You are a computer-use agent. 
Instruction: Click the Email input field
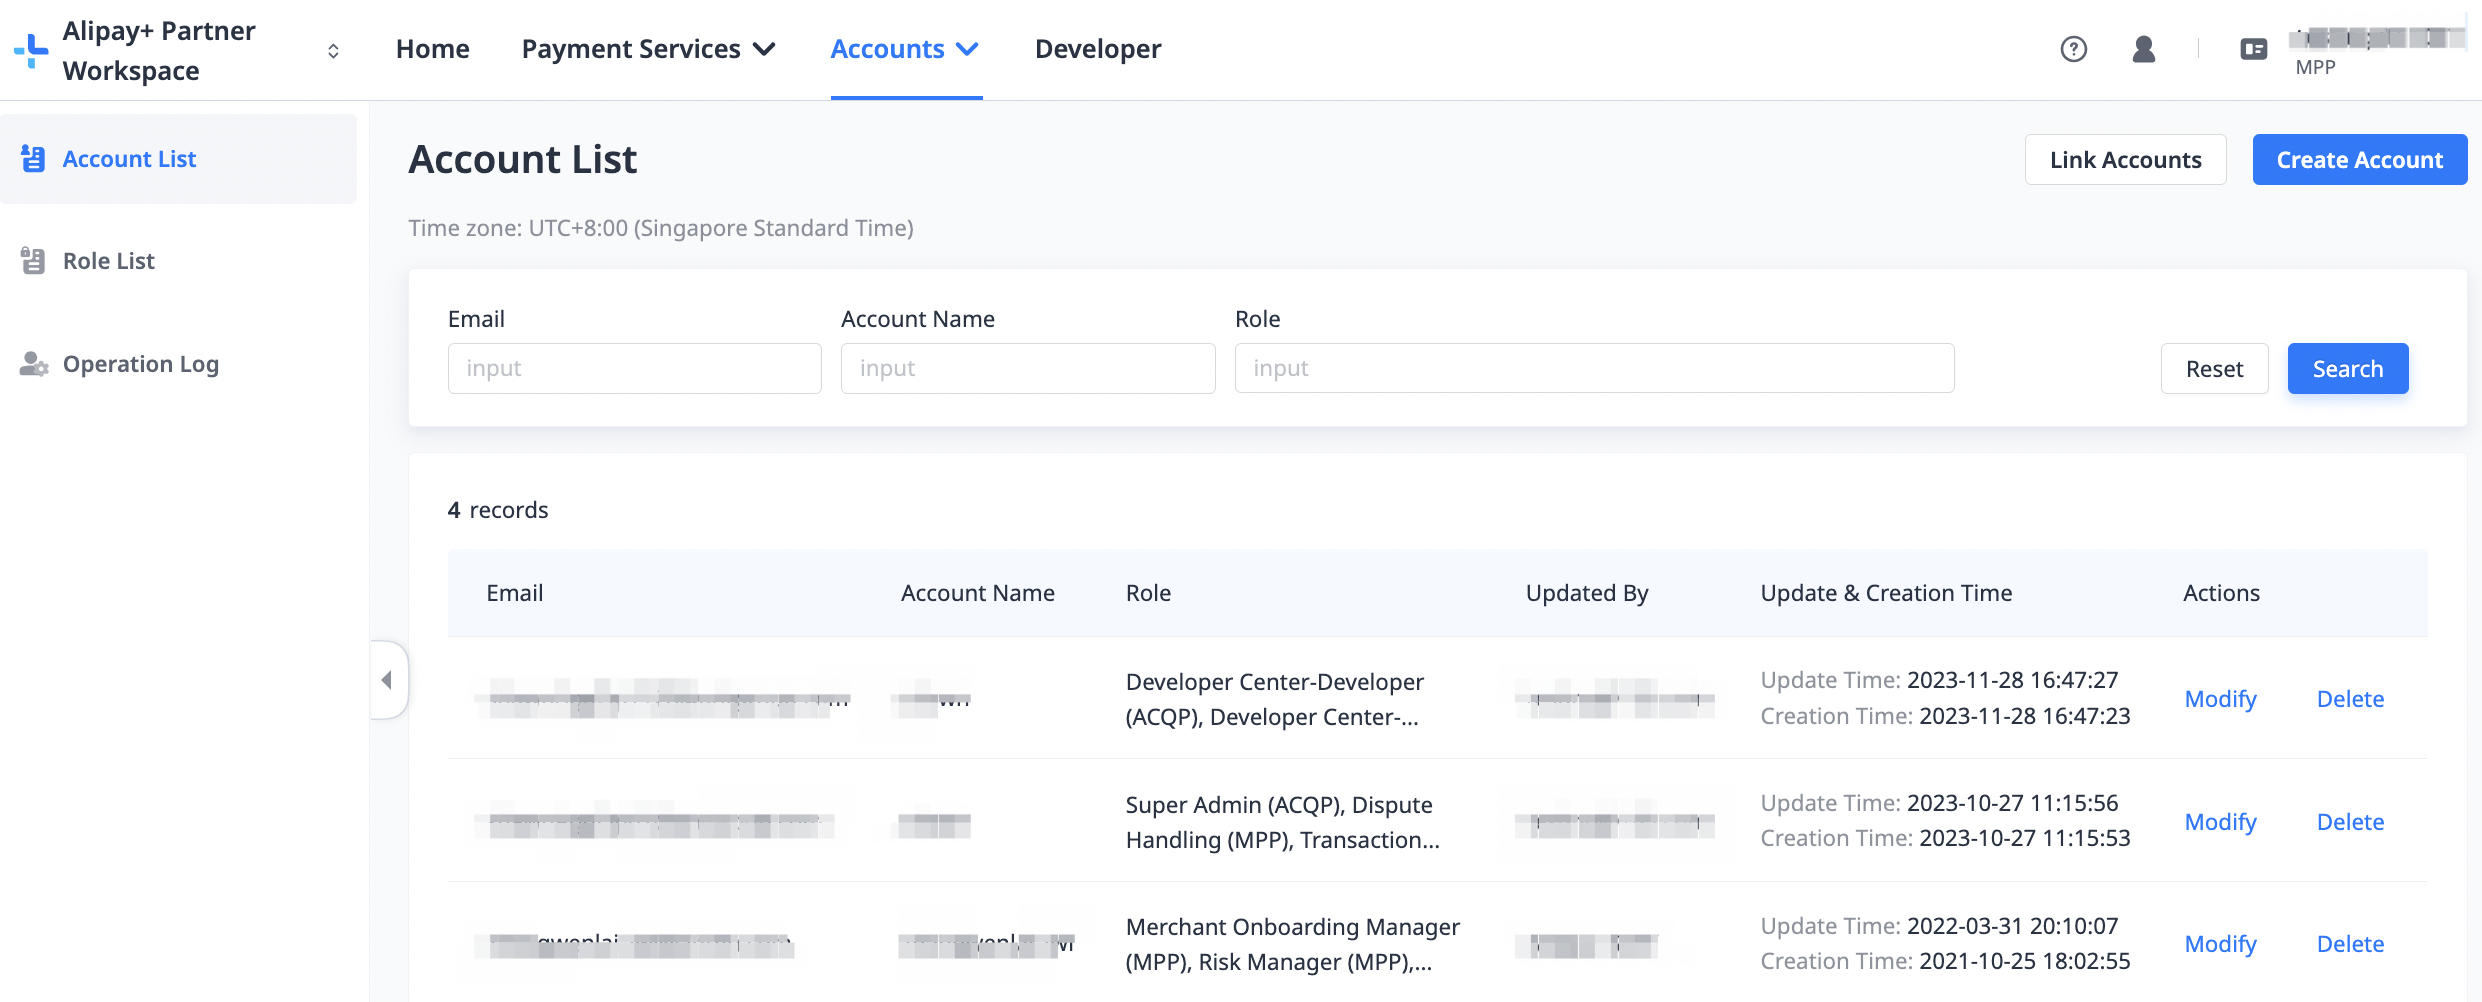tap(634, 368)
